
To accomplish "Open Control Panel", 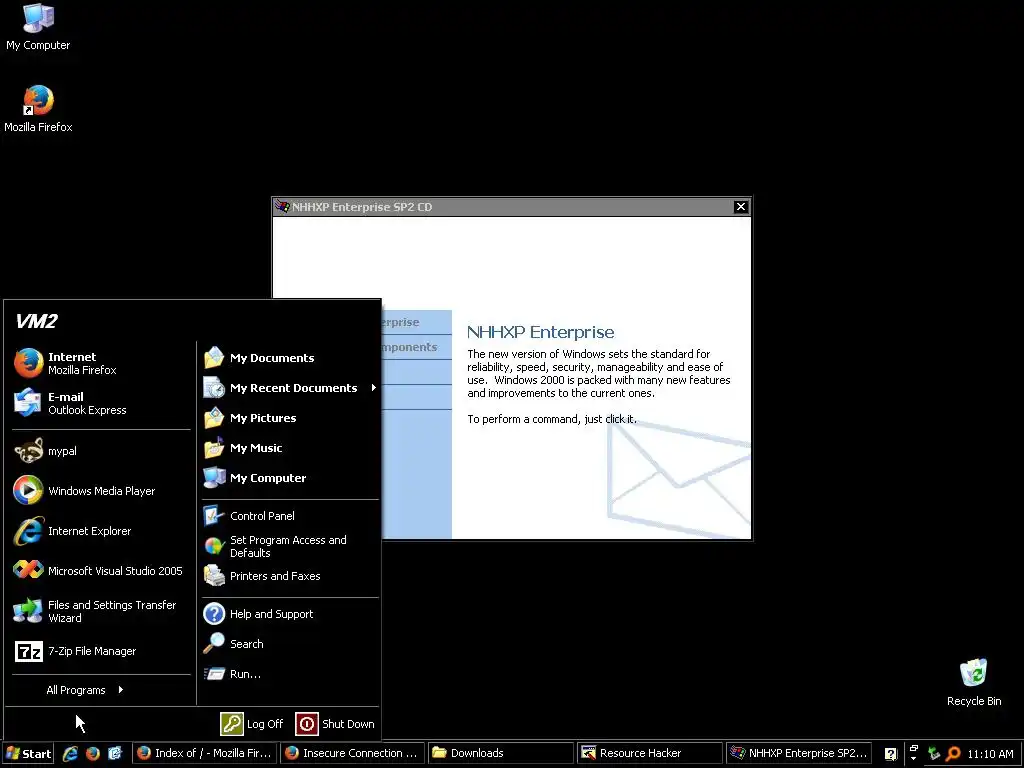I will click(290, 516).
